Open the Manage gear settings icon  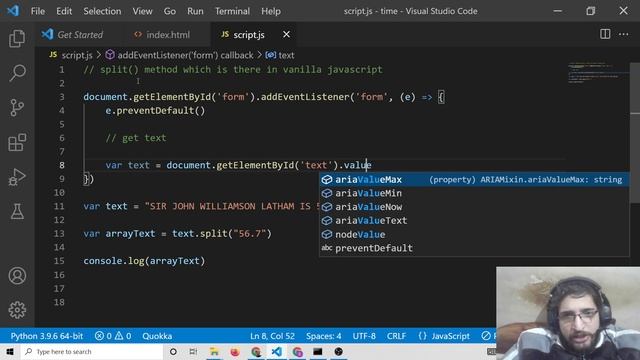coord(17,310)
